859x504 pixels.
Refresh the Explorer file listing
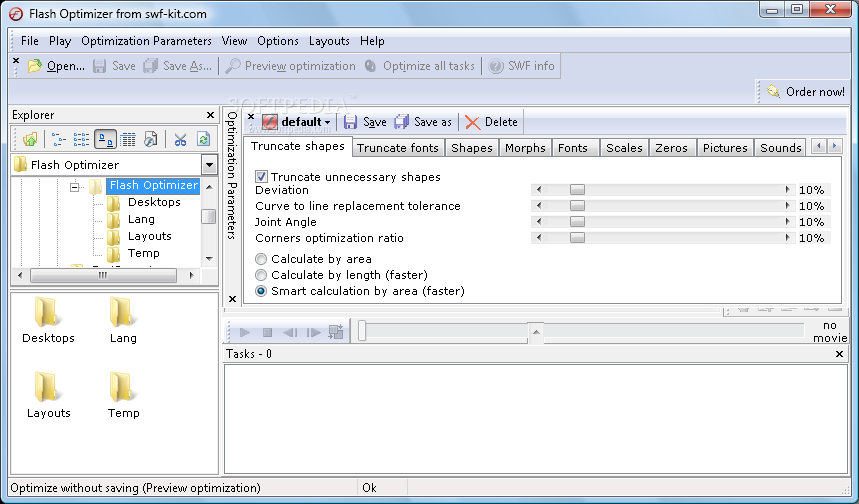point(203,139)
